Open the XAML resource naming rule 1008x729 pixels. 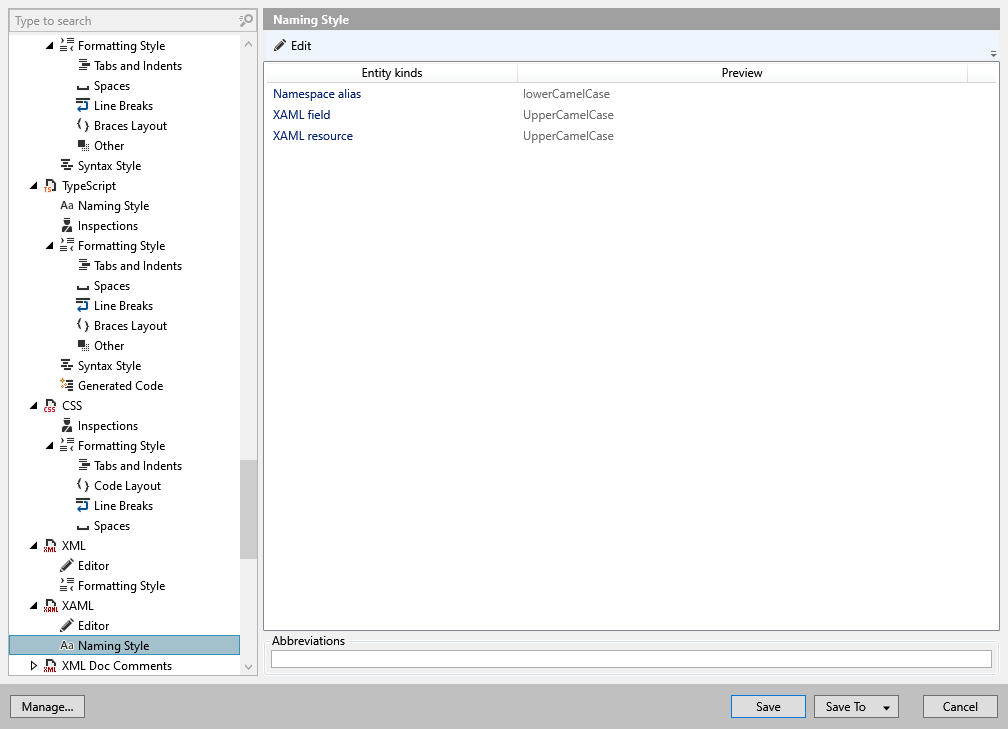coord(315,135)
